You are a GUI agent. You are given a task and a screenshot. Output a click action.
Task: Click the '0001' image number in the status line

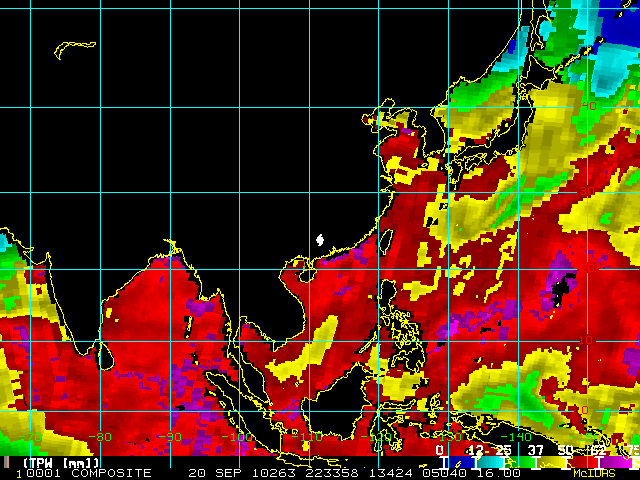tap(43, 473)
